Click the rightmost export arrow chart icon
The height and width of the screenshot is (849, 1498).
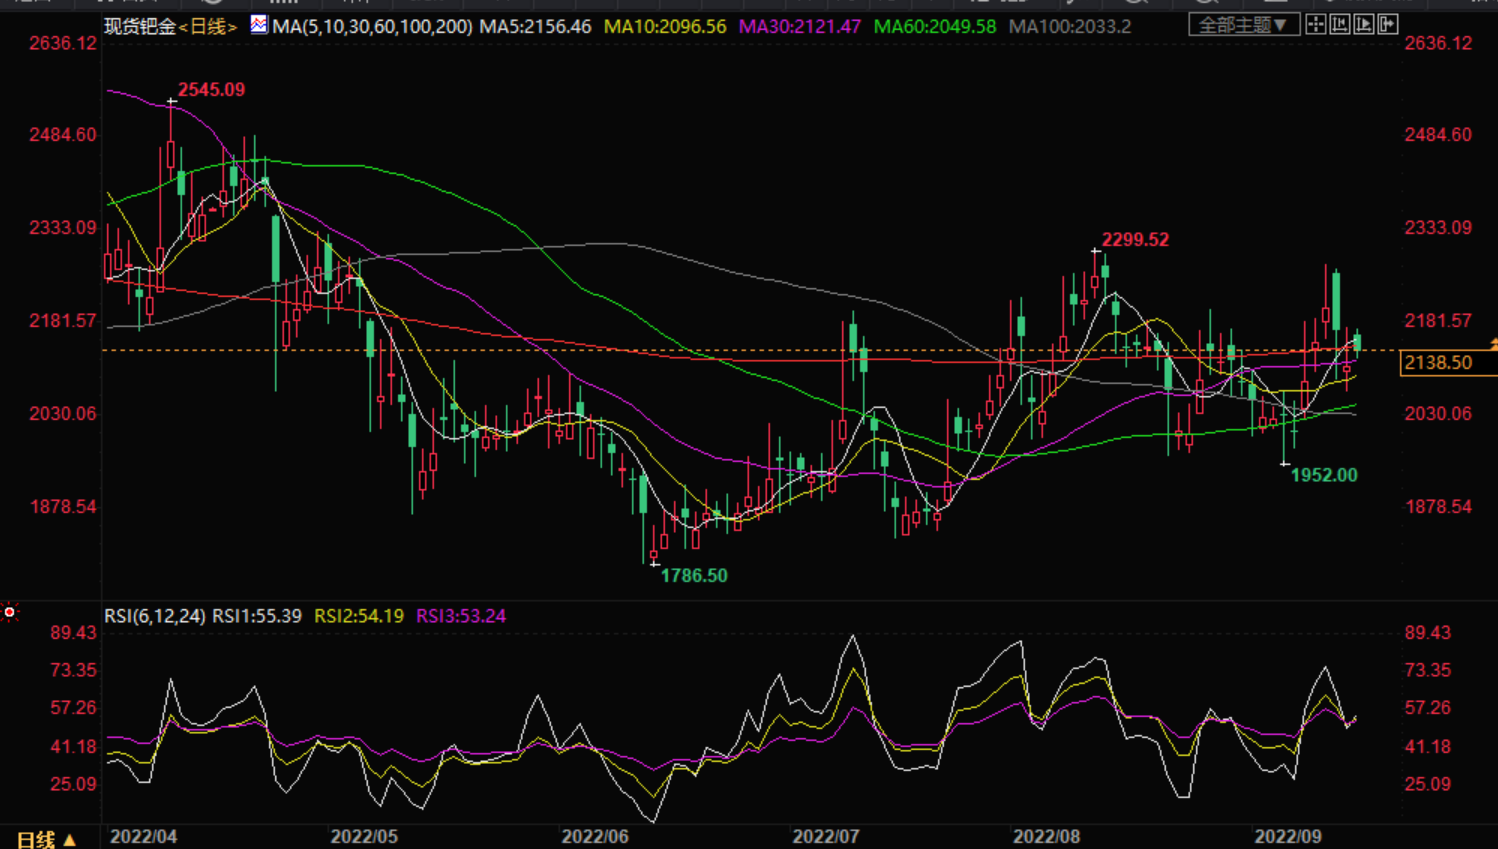coord(1388,24)
